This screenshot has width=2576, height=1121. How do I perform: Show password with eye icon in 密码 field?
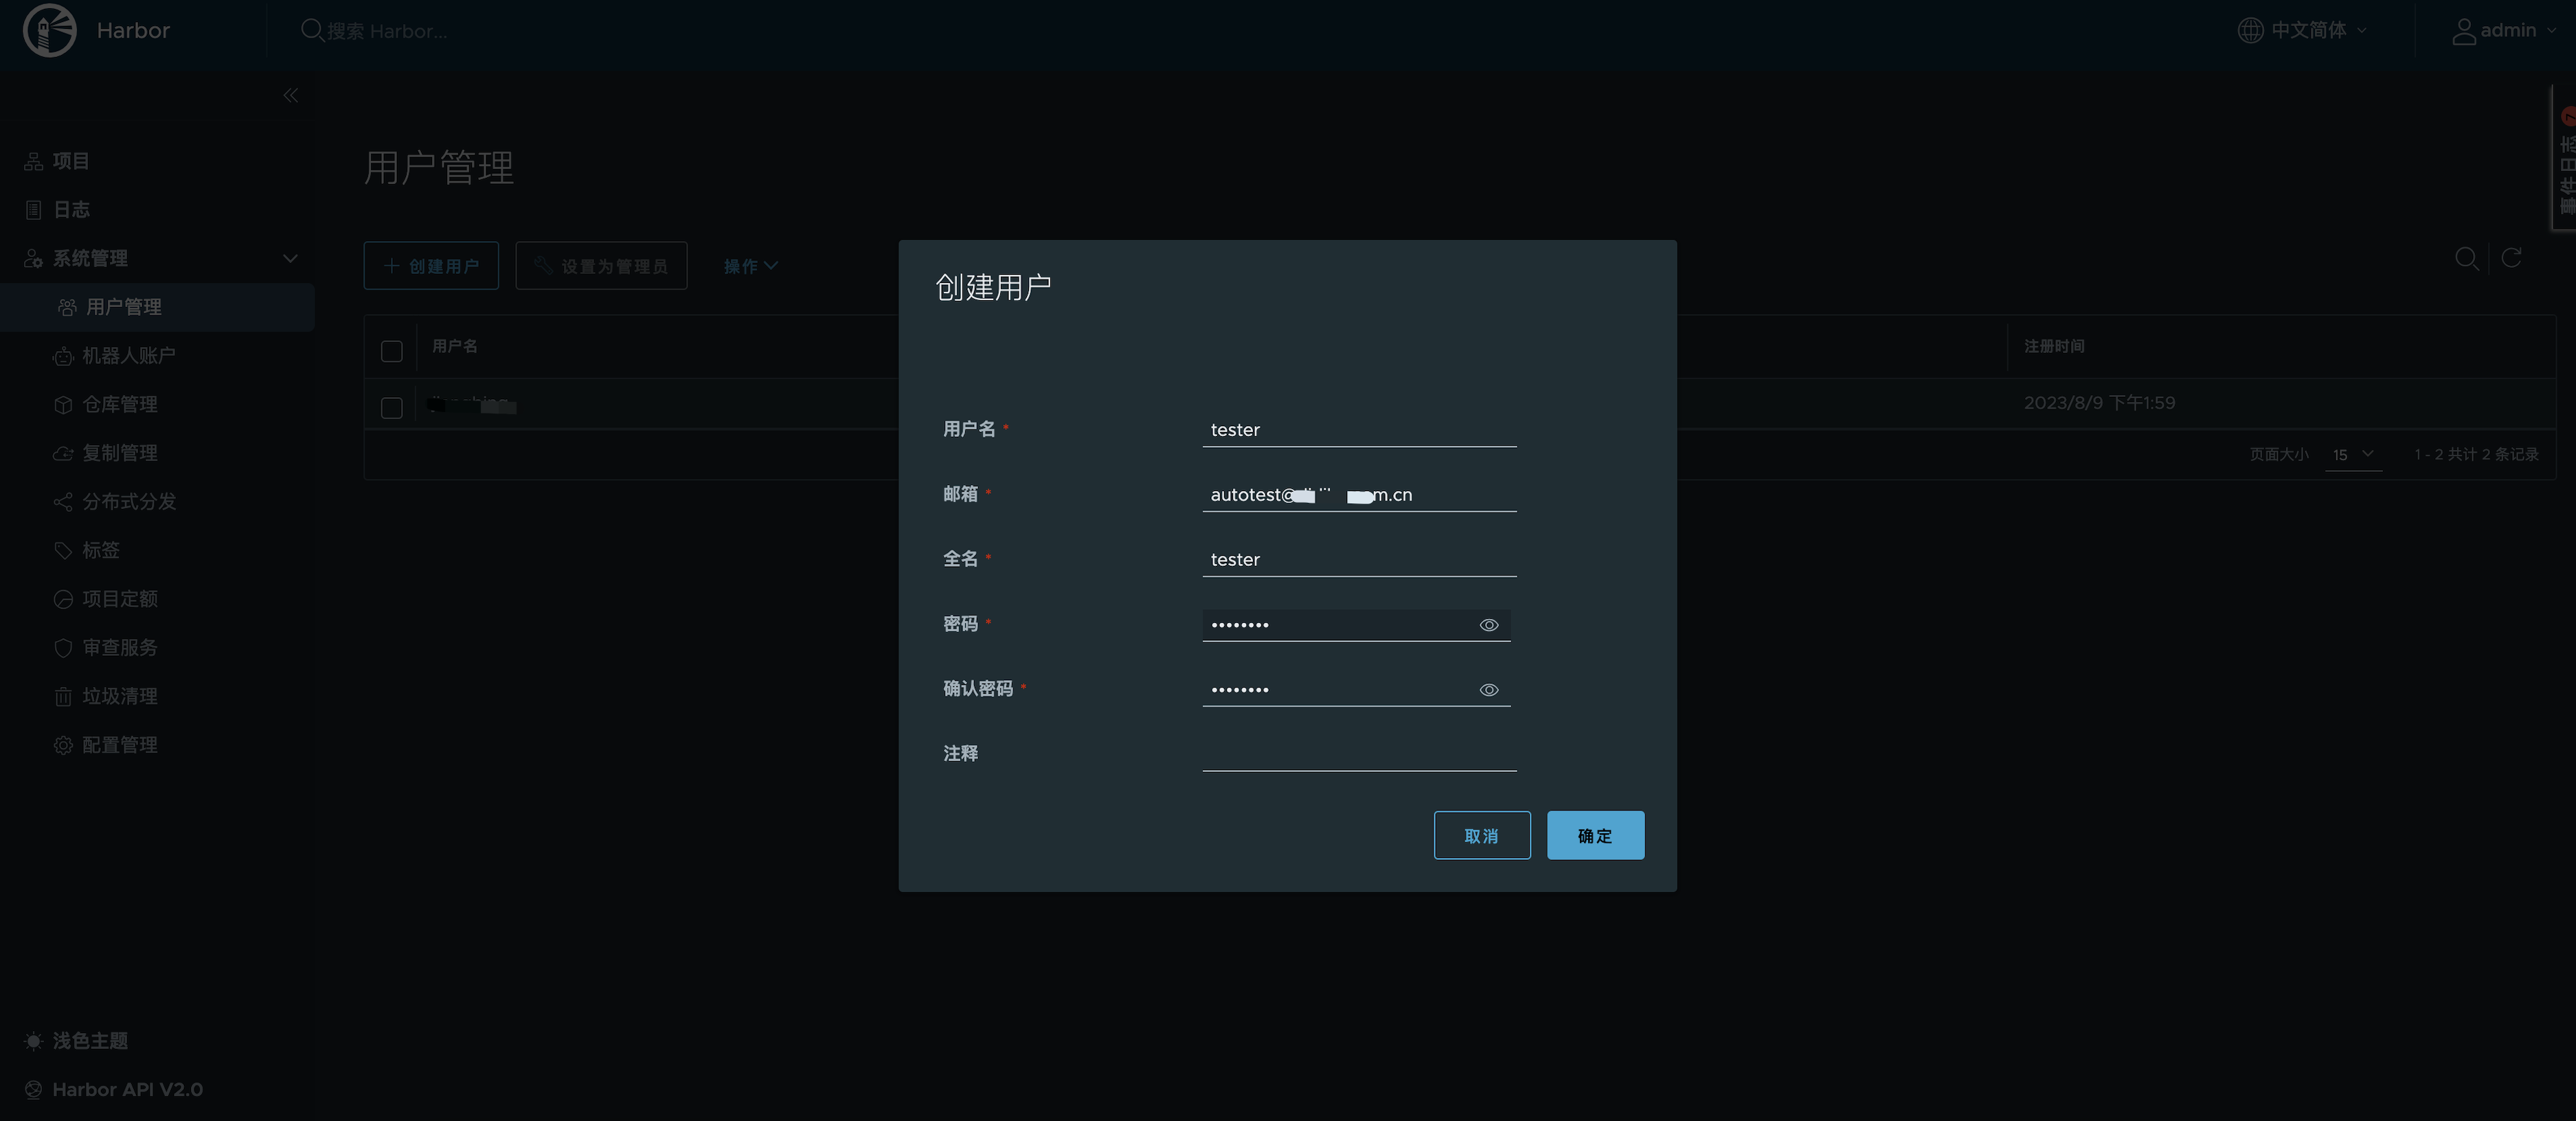point(1488,625)
